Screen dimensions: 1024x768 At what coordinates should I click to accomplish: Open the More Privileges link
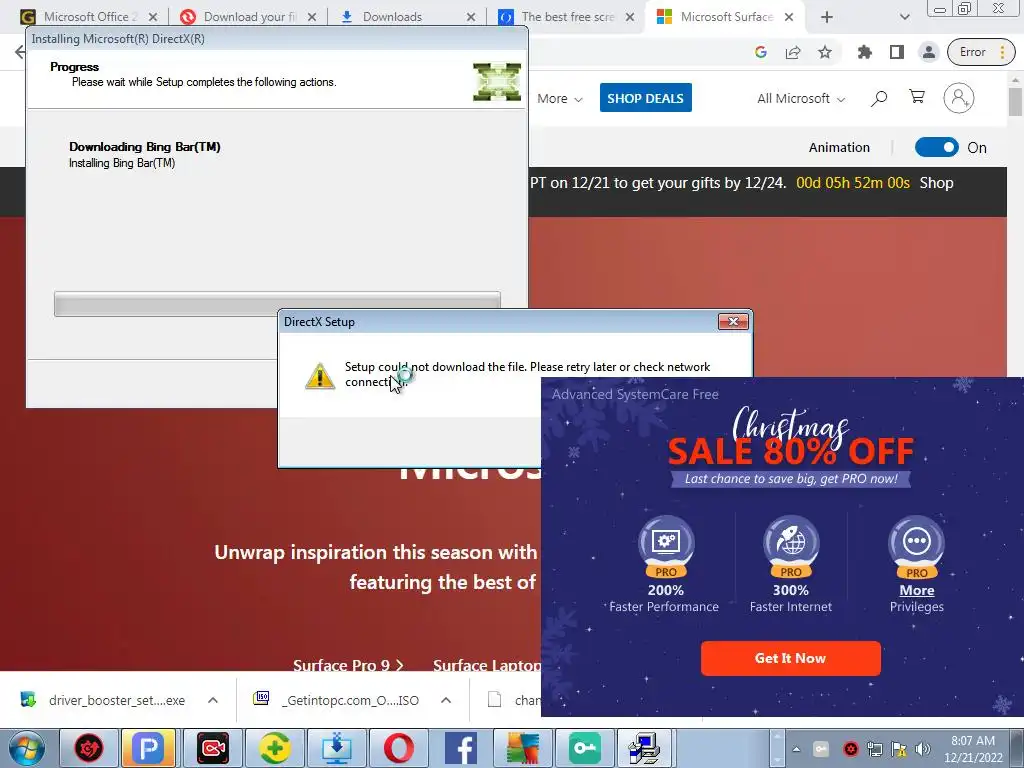click(916, 590)
